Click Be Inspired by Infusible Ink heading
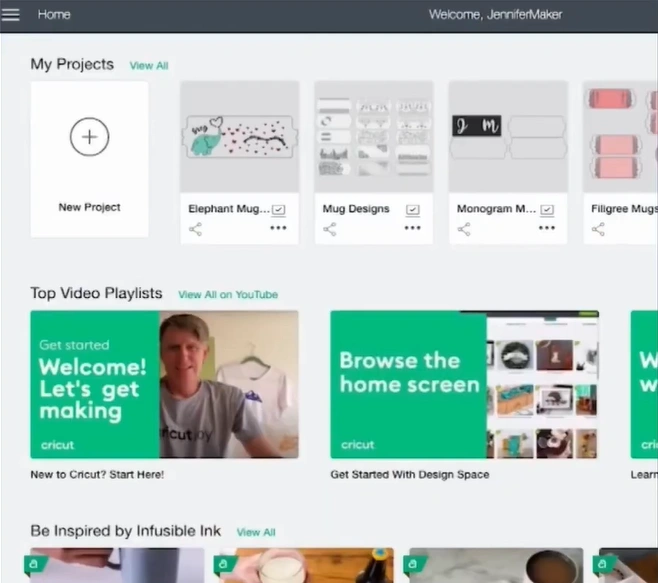The height and width of the screenshot is (583, 658). (125, 531)
